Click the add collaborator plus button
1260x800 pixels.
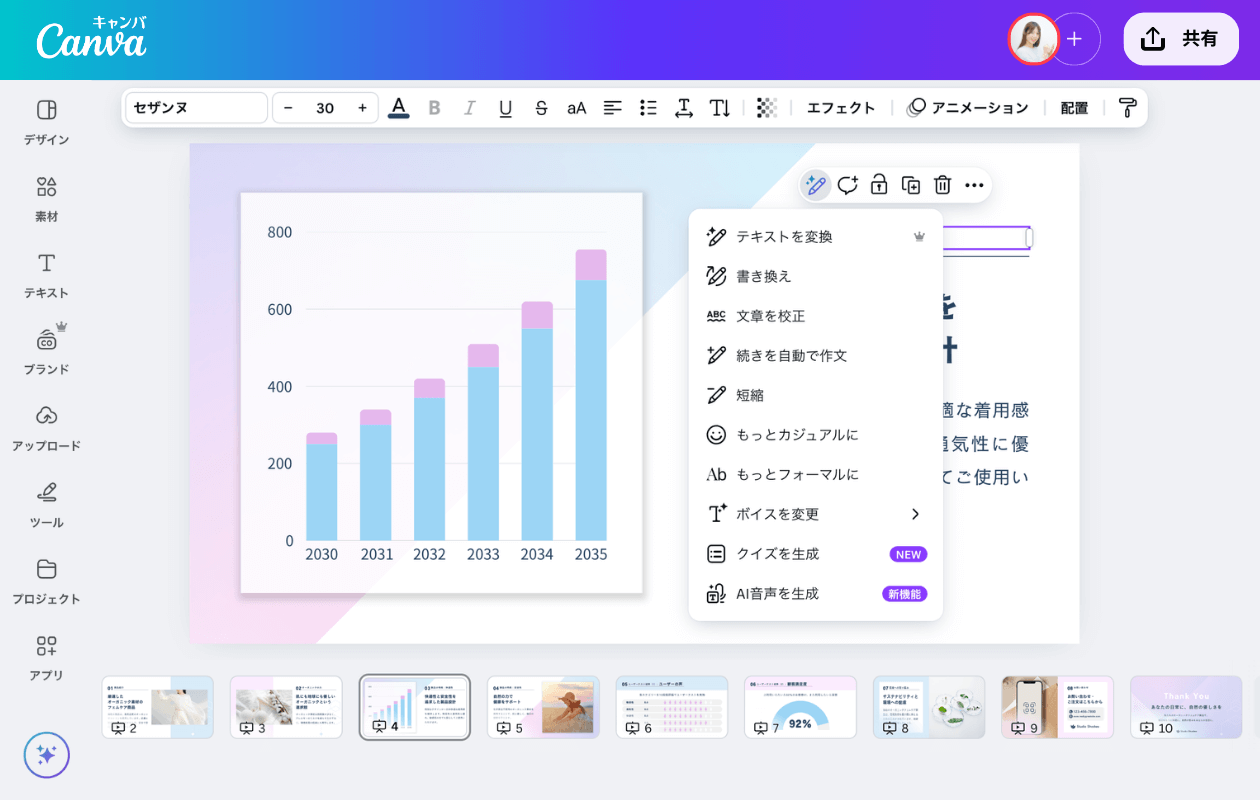pyautogui.click(x=1075, y=39)
